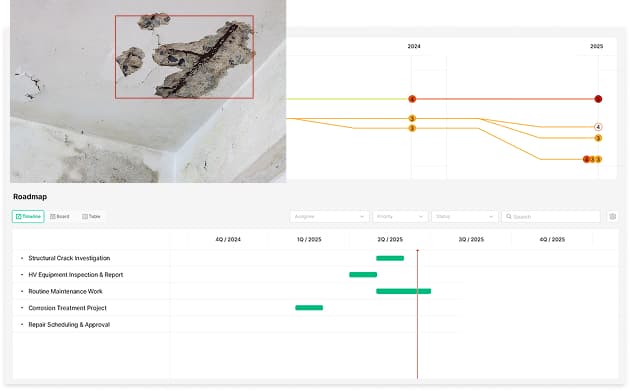Viewport: 630px width, 391px height.
Task: Click the red node at 2024 on chart
Action: tap(412, 99)
